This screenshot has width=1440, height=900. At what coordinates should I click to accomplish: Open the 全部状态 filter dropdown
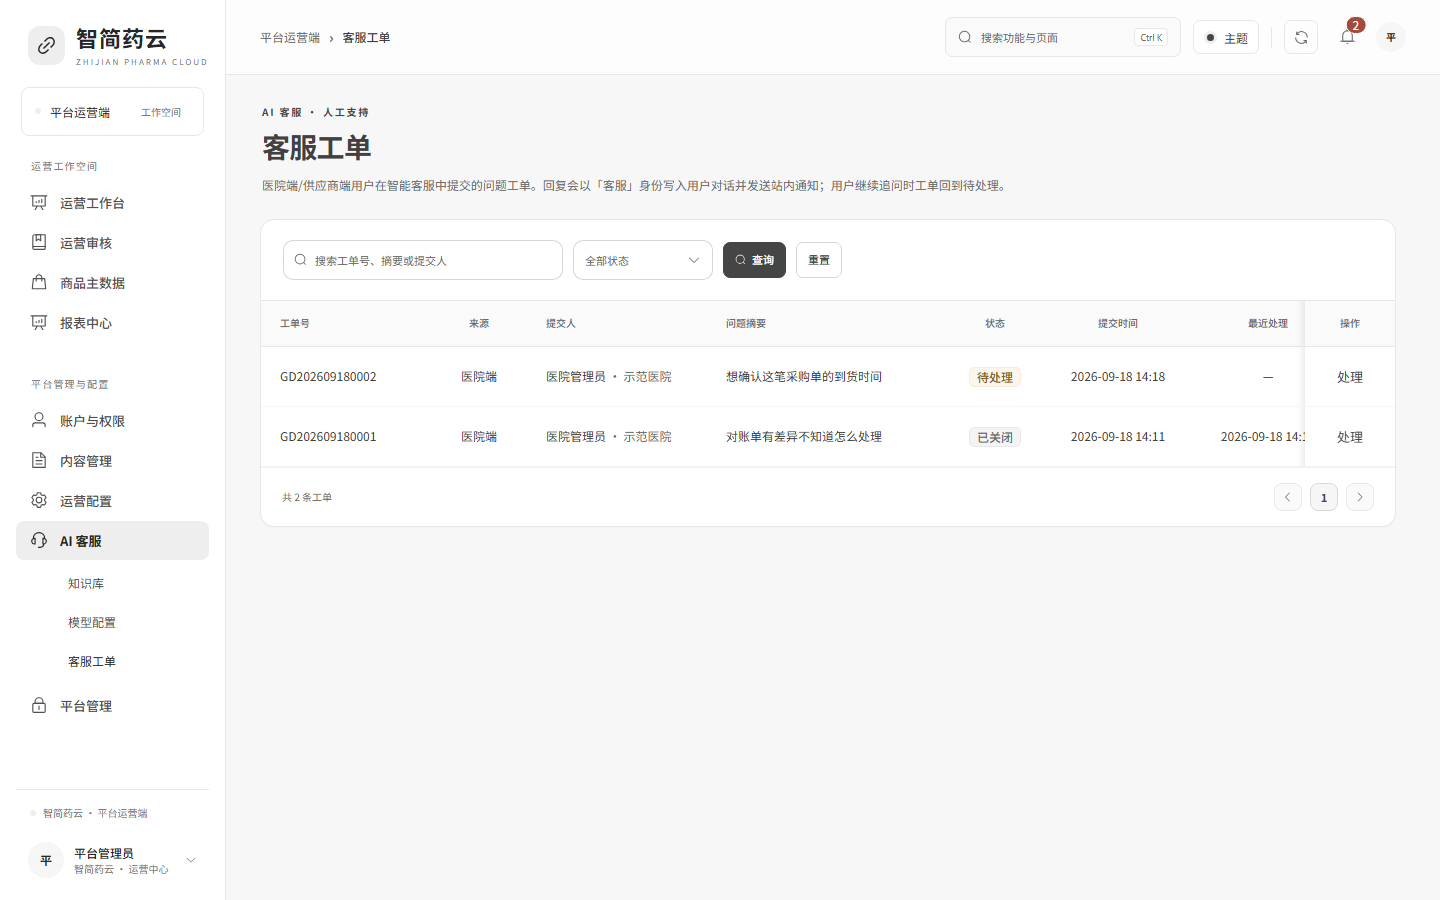[643, 260]
